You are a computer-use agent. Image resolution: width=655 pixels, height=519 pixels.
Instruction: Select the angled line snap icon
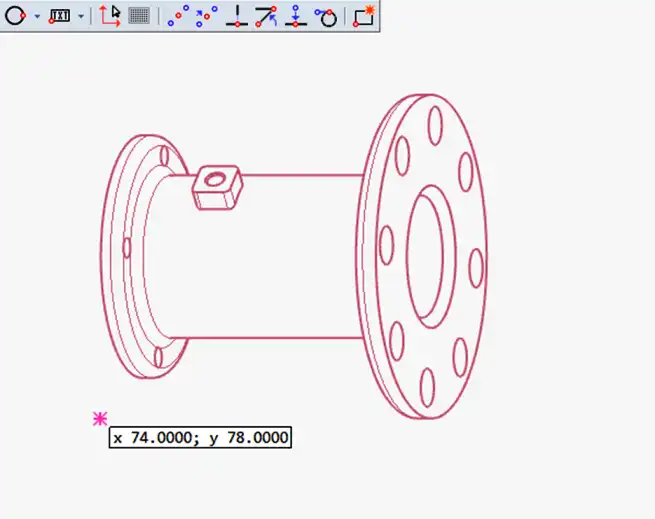click(x=266, y=16)
